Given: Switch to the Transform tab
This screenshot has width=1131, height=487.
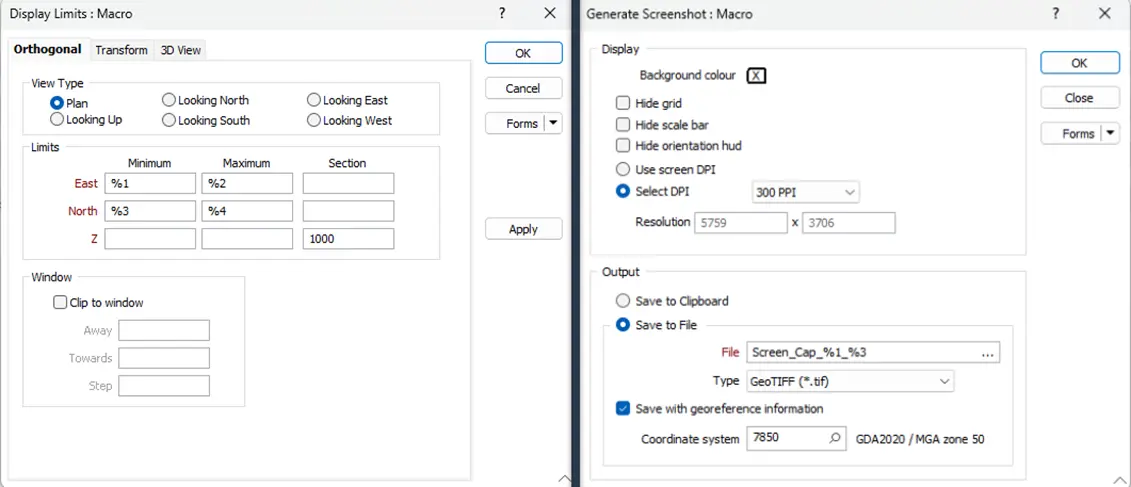Looking at the screenshot, I should point(121,50).
